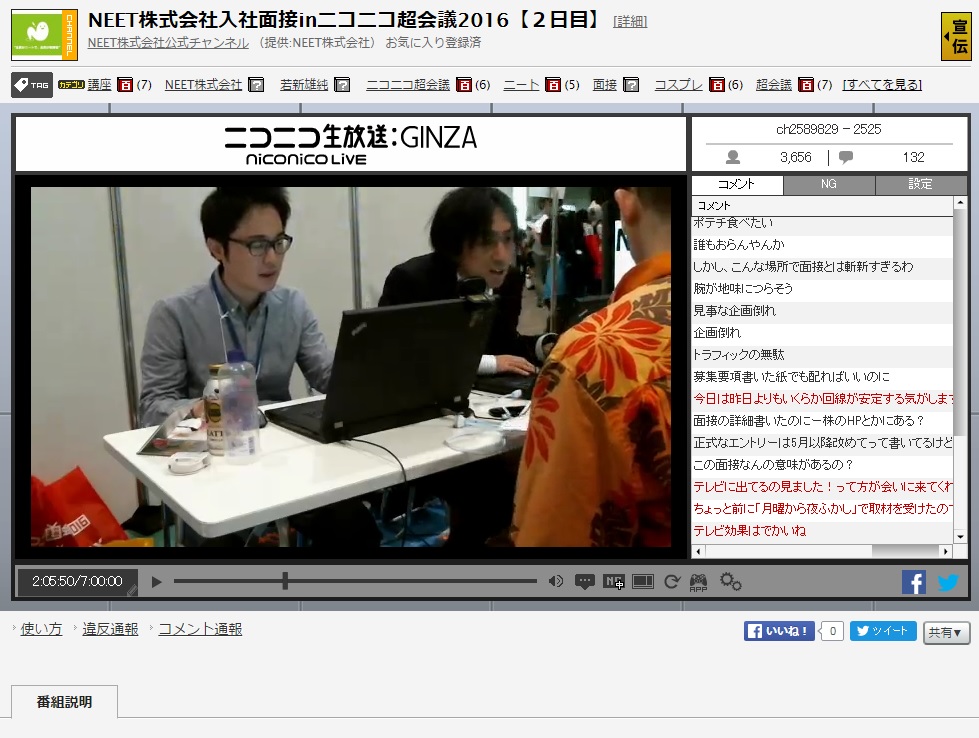This screenshot has height=738, width=979.
Task: Open player settings gears icon
Action: tap(731, 581)
